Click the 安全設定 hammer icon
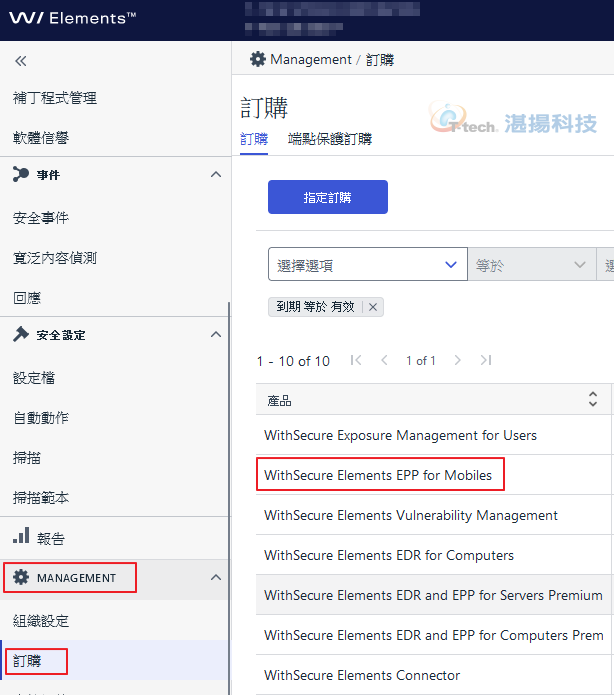614x695 pixels. tap(20, 334)
